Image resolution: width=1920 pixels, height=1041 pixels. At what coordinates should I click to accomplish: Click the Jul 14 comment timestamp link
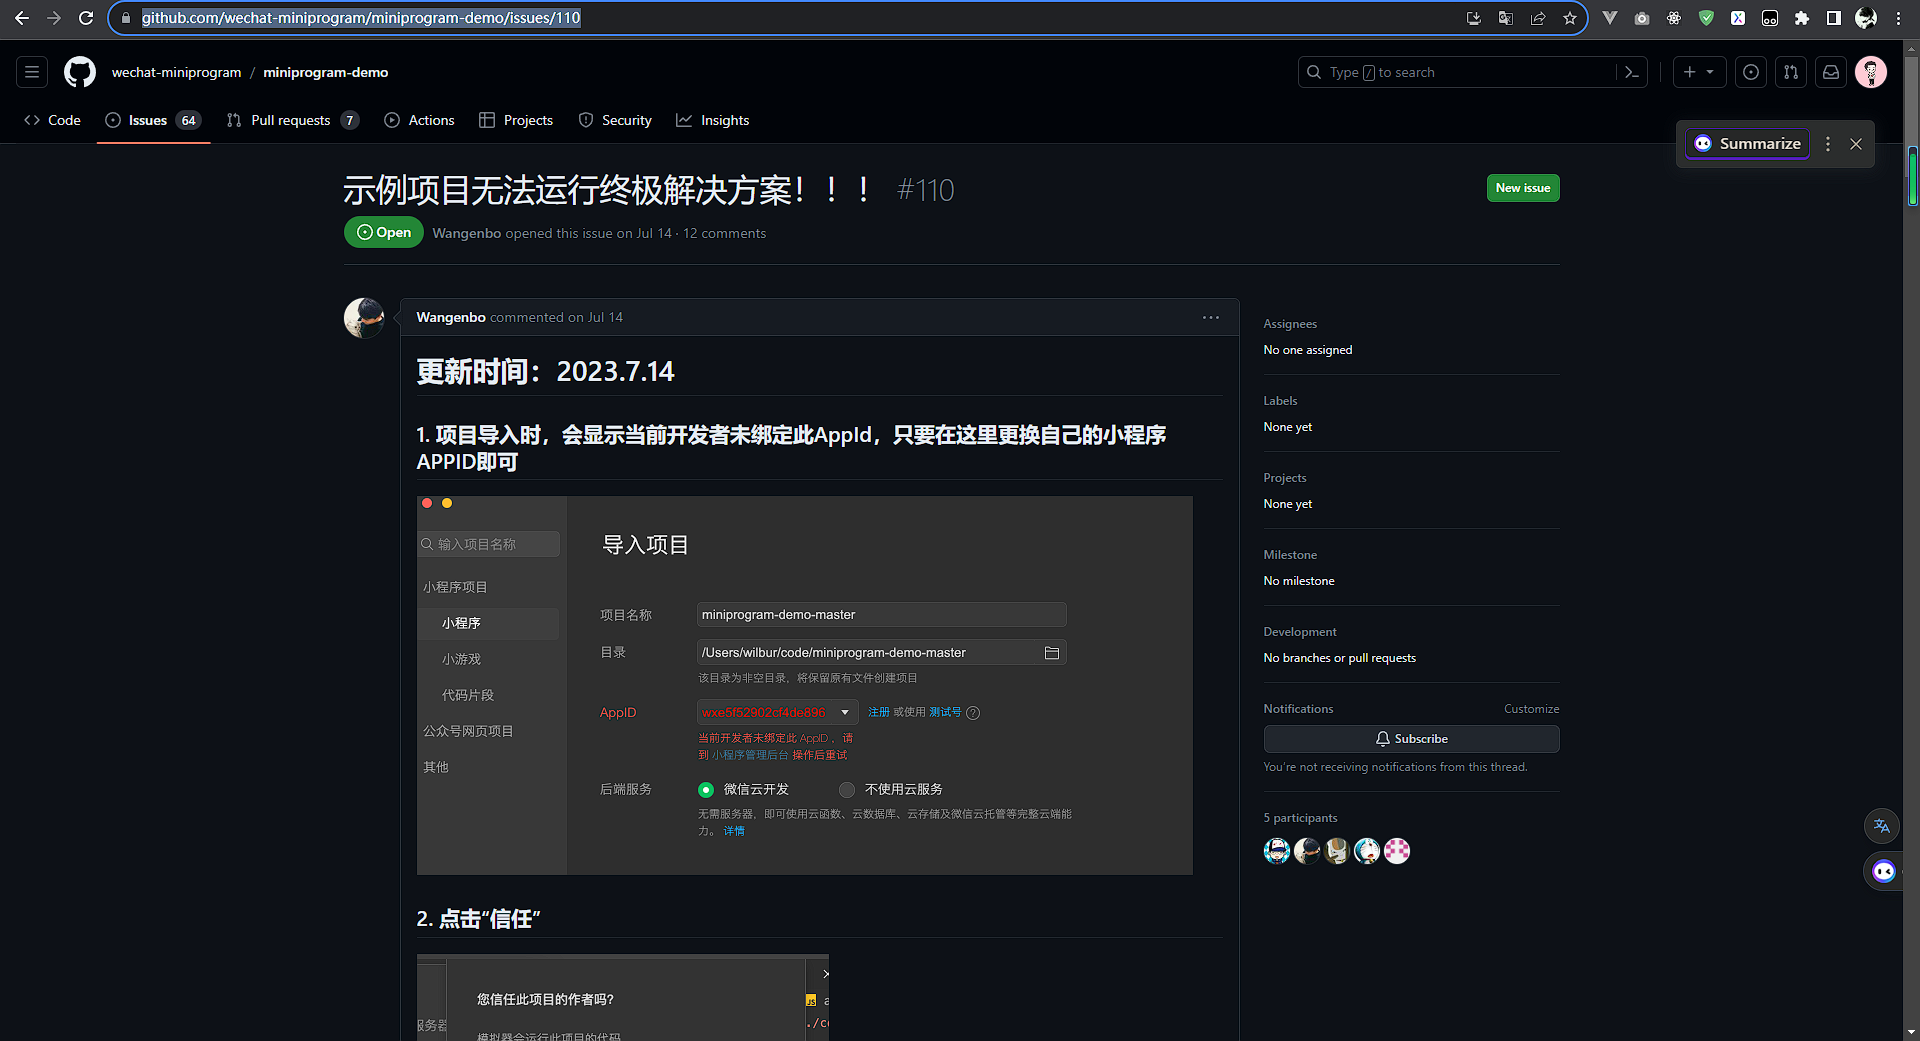point(605,317)
